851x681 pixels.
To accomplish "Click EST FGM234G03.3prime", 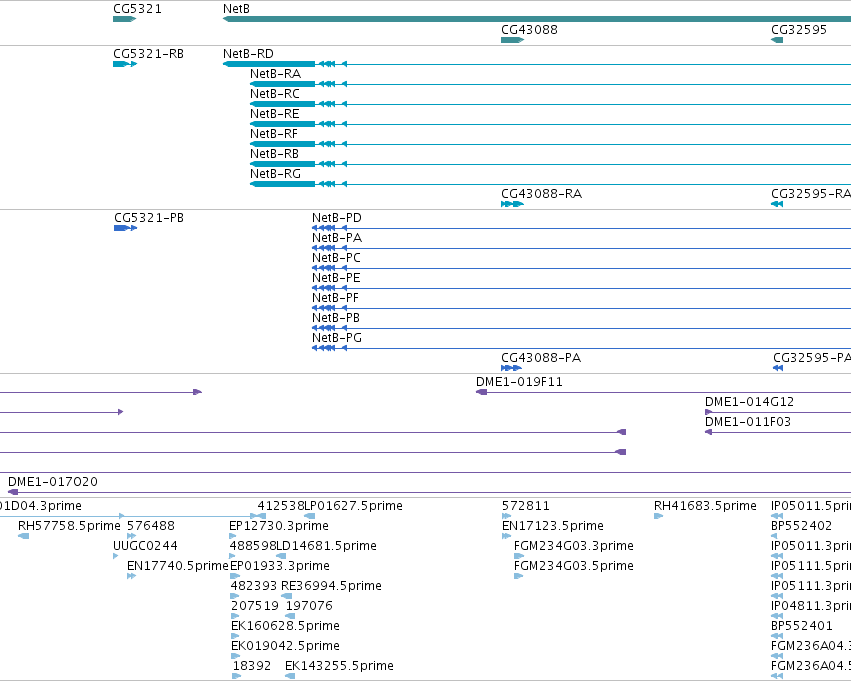I will point(574,546).
